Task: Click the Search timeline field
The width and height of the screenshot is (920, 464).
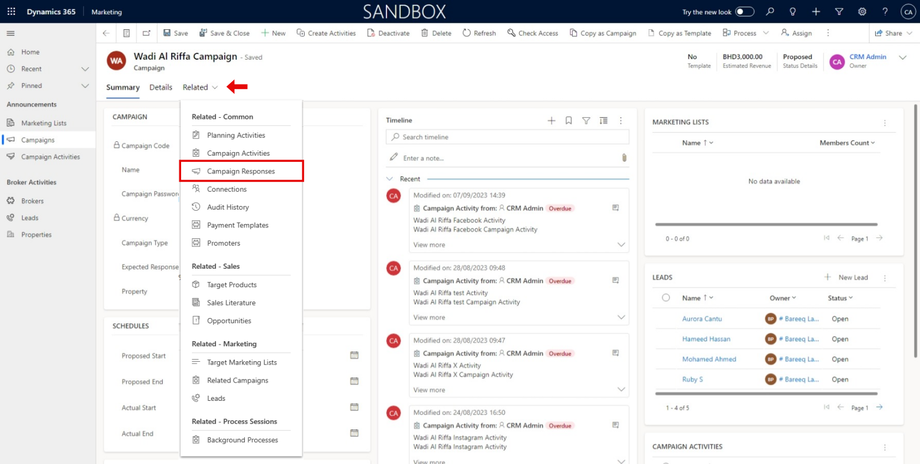Action: tap(508, 137)
